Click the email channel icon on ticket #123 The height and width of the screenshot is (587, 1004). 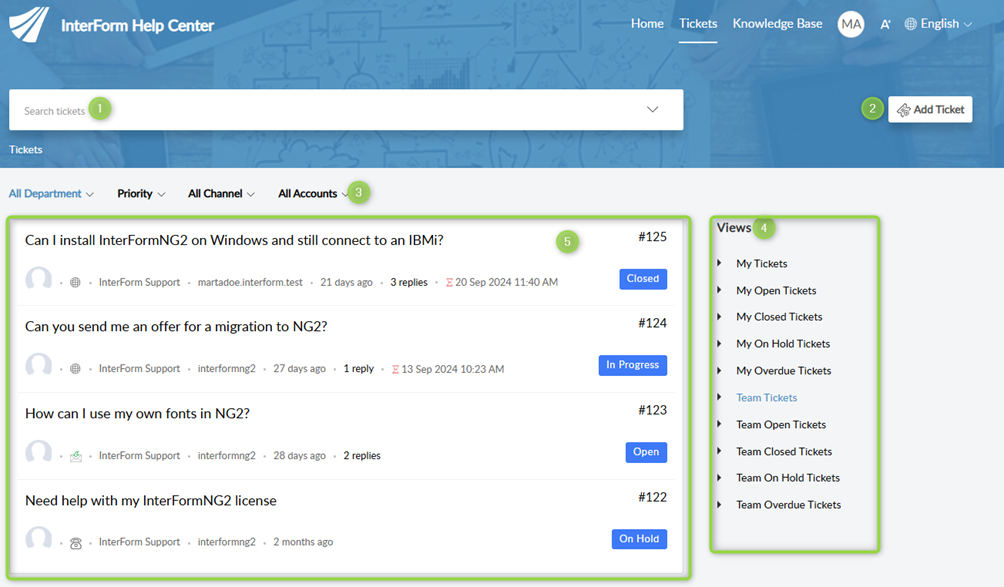coord(76,456)
